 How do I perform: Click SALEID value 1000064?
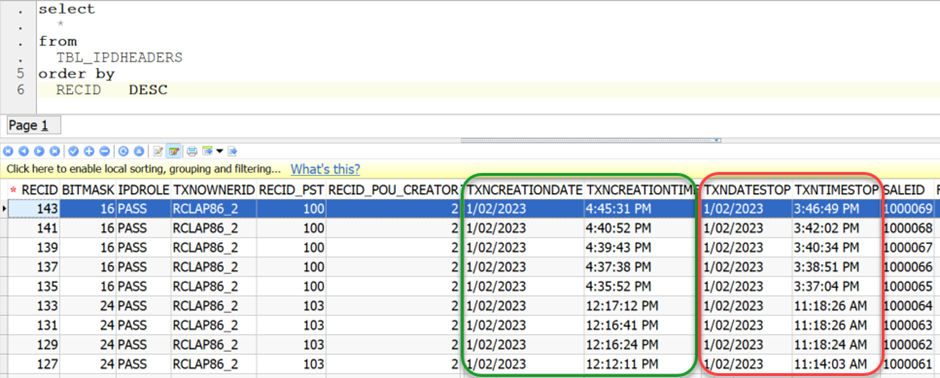click(x=908, y=306)
